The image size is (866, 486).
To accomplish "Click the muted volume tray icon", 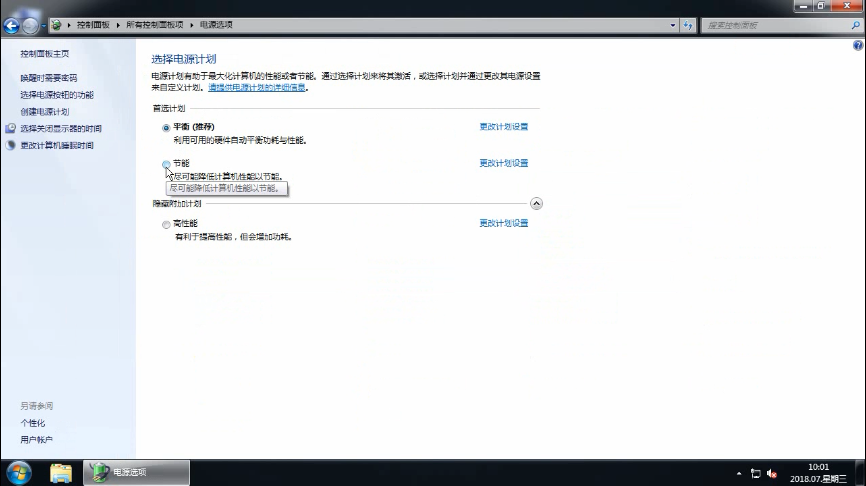I will coord(772,473).
